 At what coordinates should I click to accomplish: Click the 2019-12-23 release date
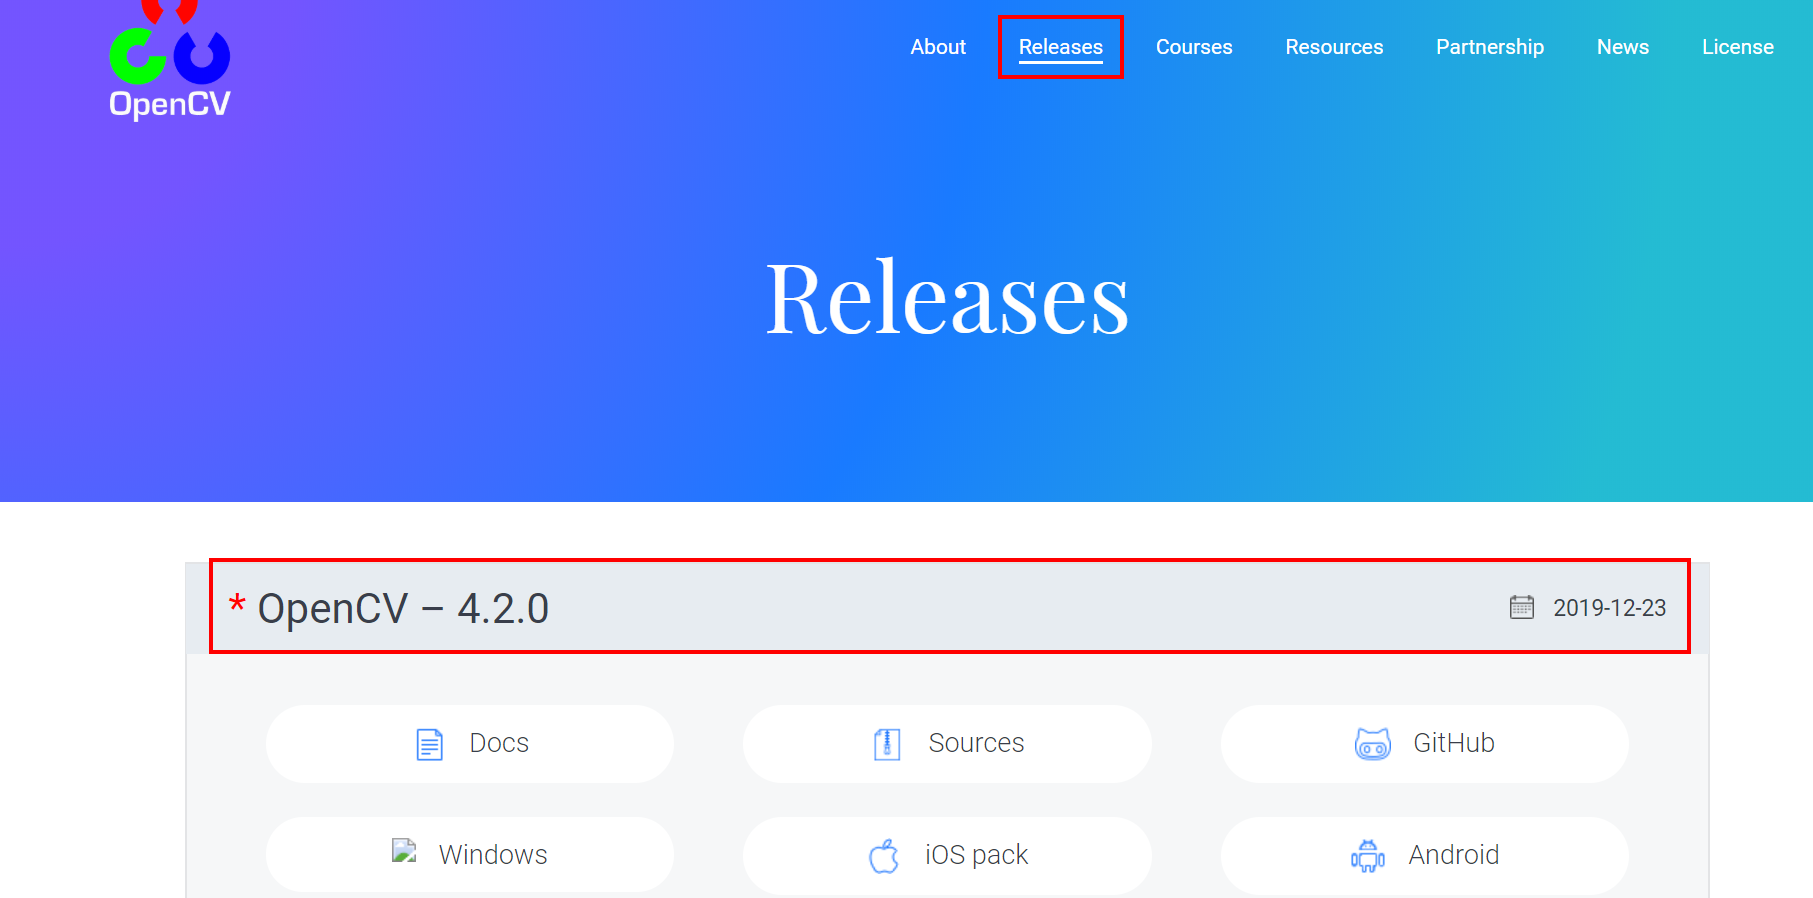[x=1609, y=608]
